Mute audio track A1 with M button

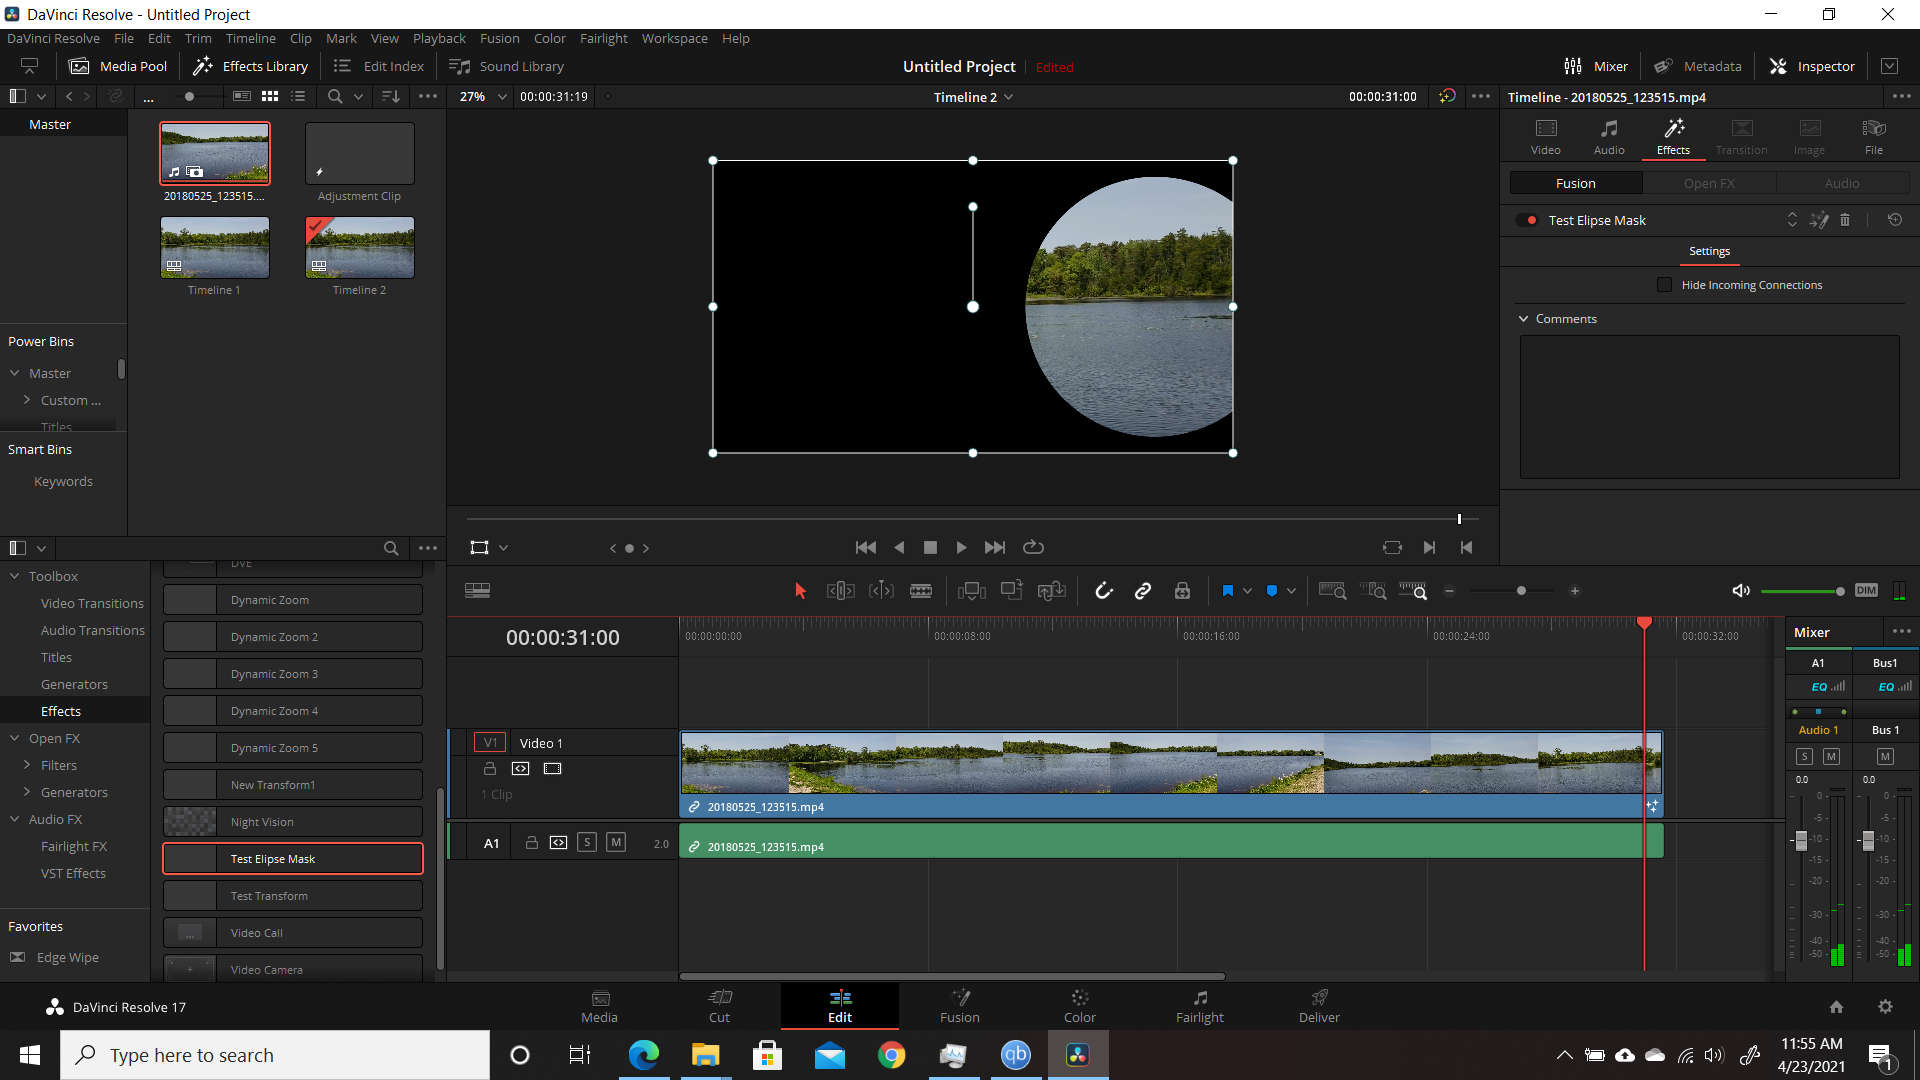point(616,843)
